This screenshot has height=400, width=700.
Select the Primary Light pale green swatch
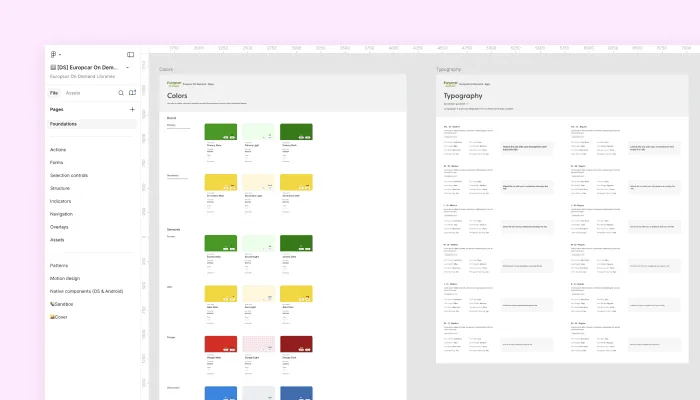point(258,132)
